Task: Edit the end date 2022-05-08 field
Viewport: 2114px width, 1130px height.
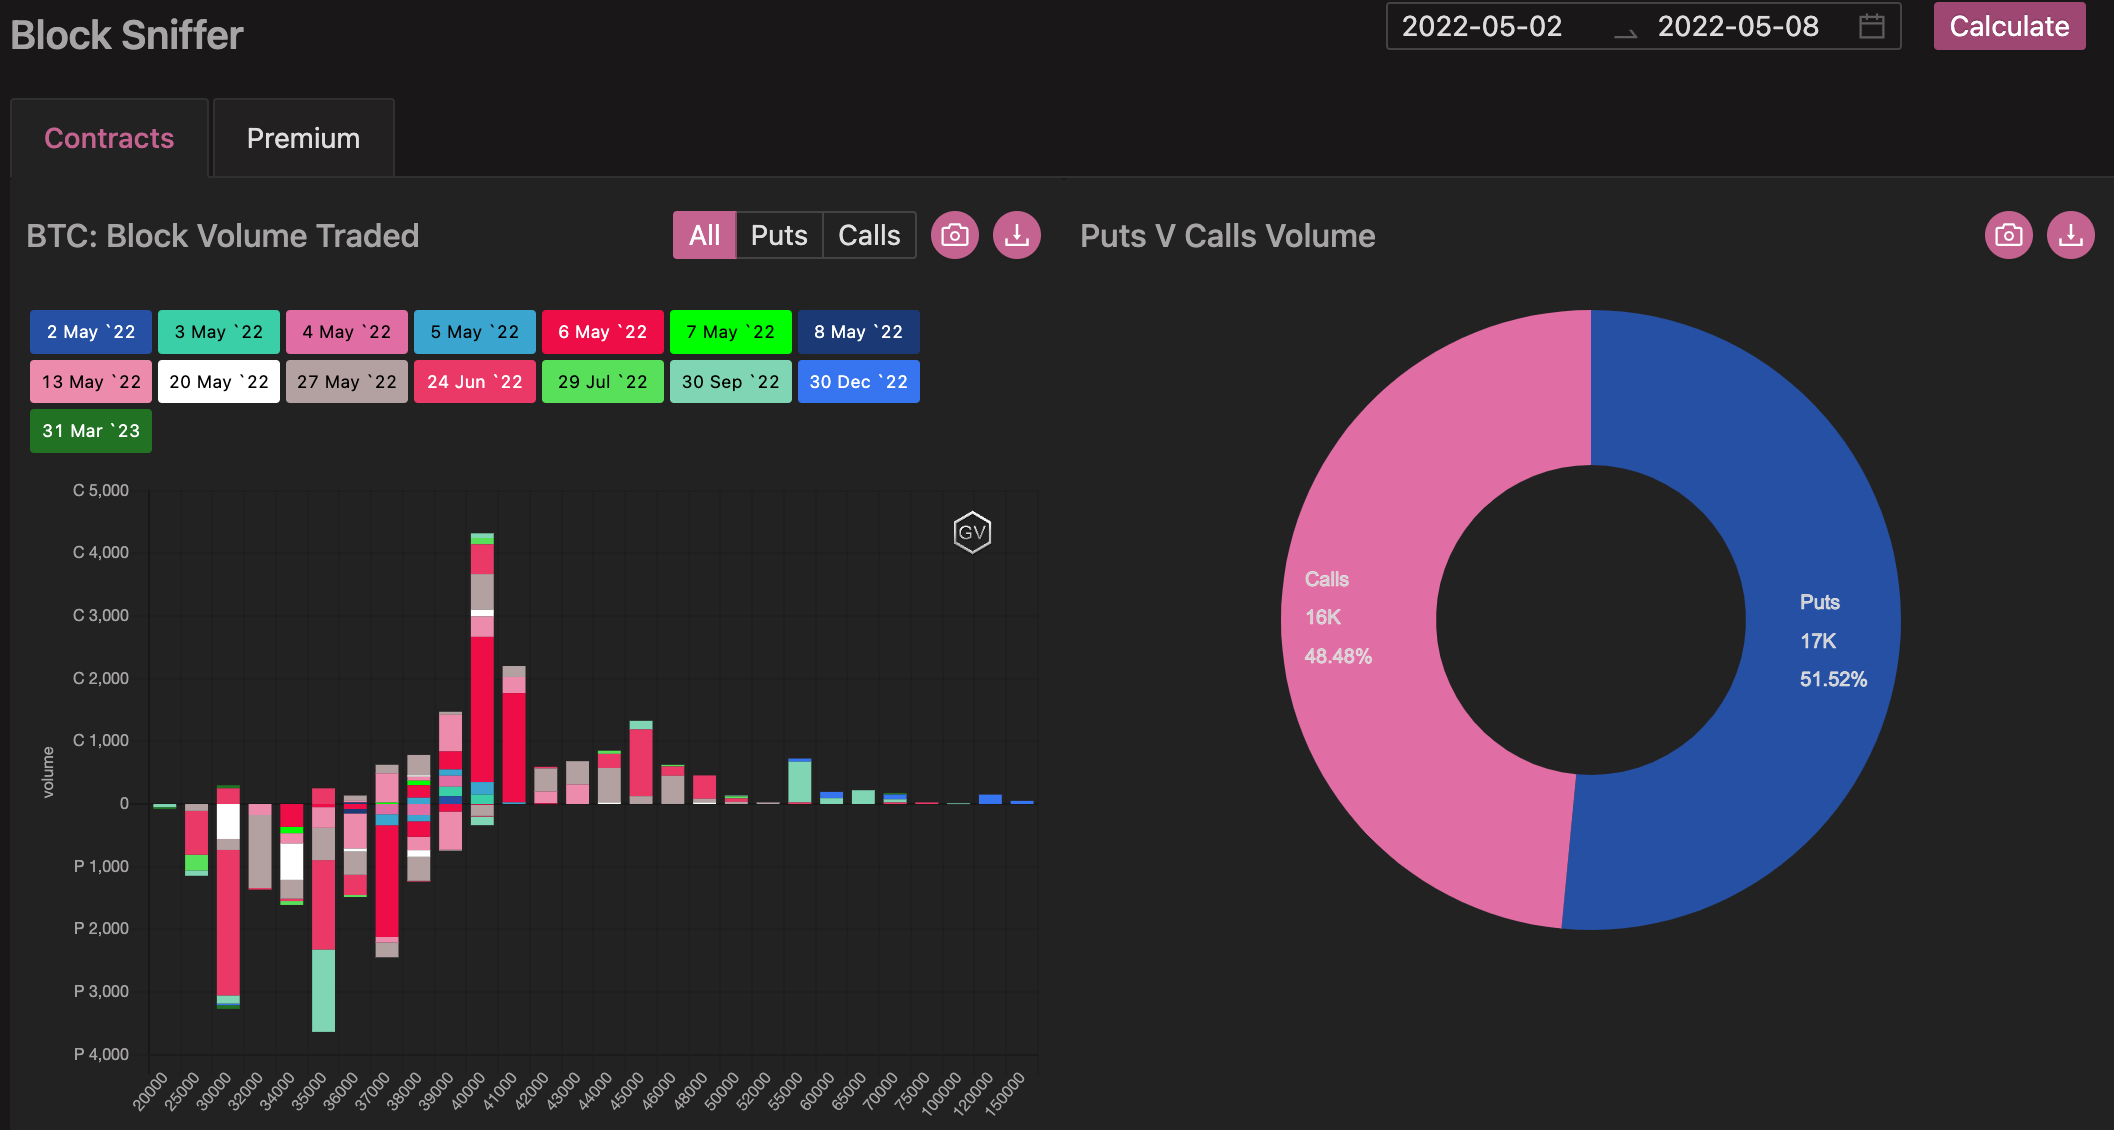Action: point(1738,26)
